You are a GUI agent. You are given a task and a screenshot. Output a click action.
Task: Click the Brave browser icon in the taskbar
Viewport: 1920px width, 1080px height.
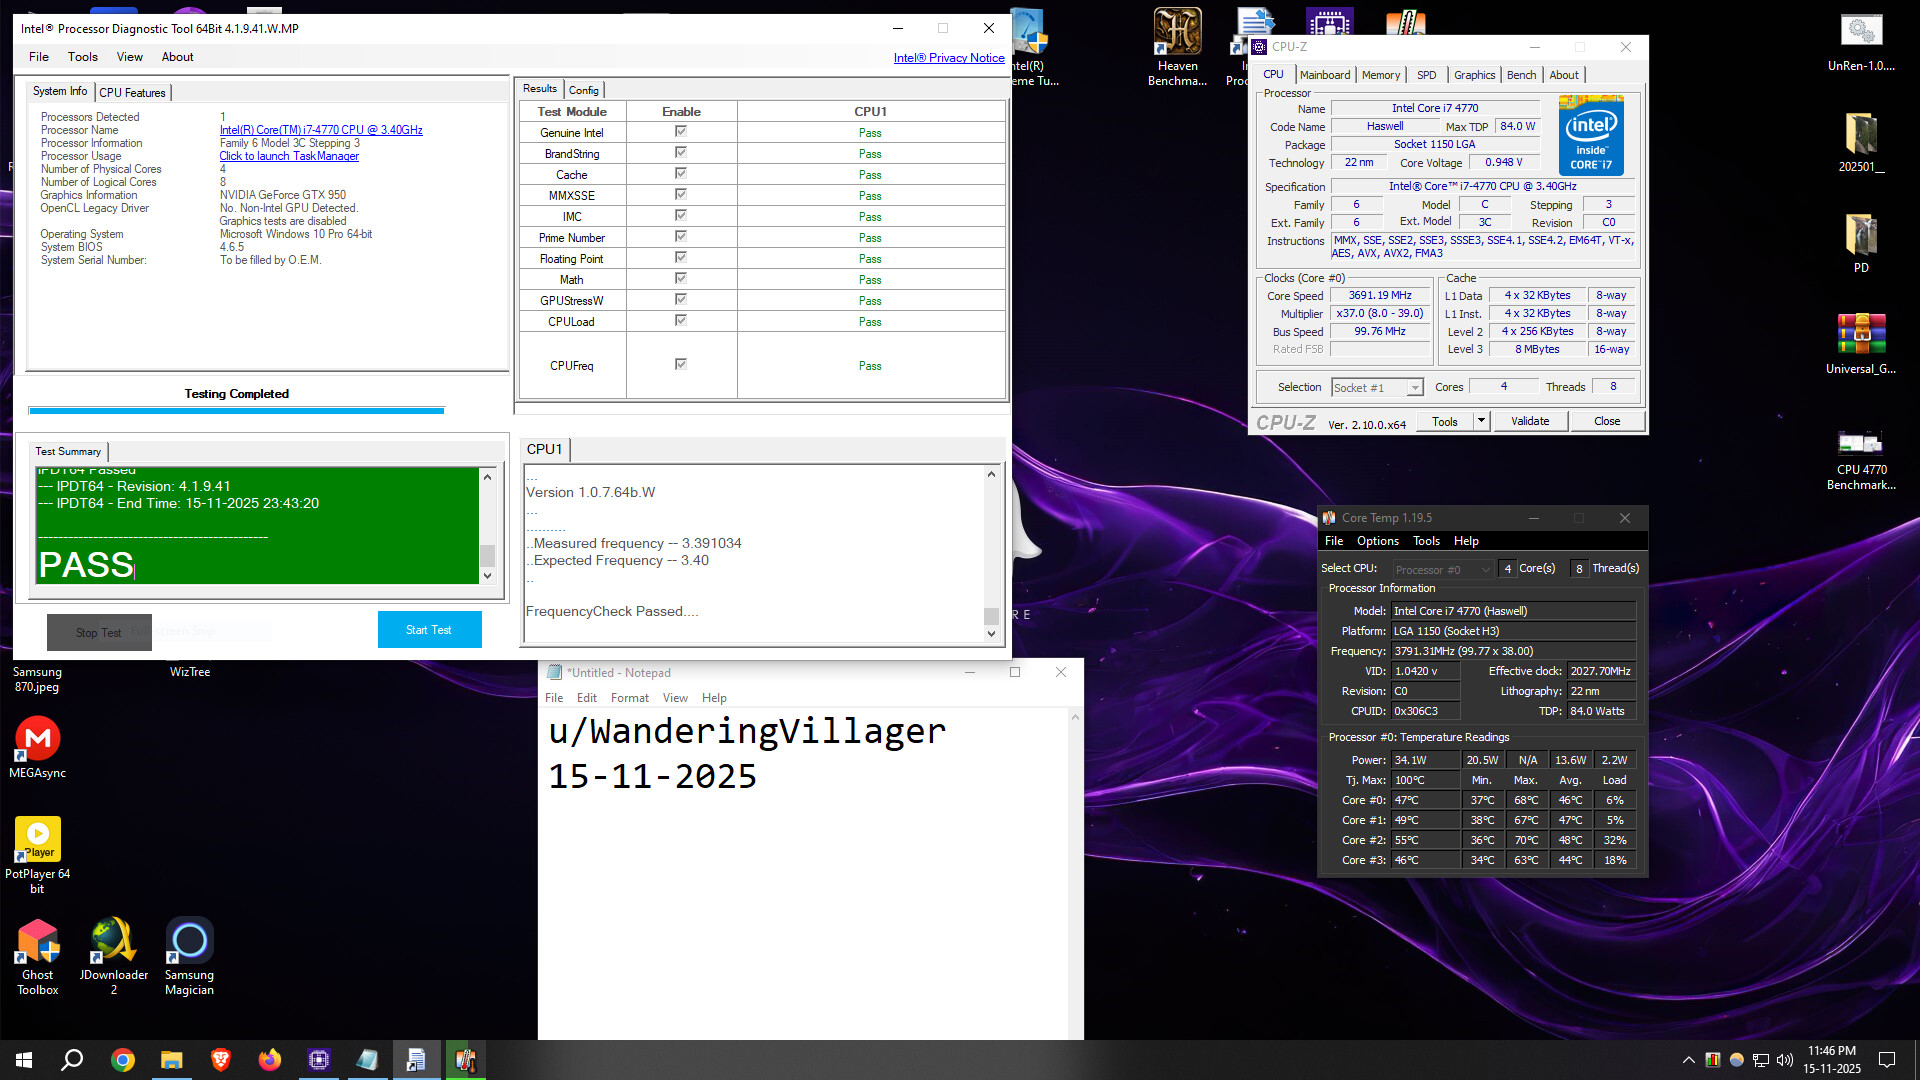coord(221,1060)
